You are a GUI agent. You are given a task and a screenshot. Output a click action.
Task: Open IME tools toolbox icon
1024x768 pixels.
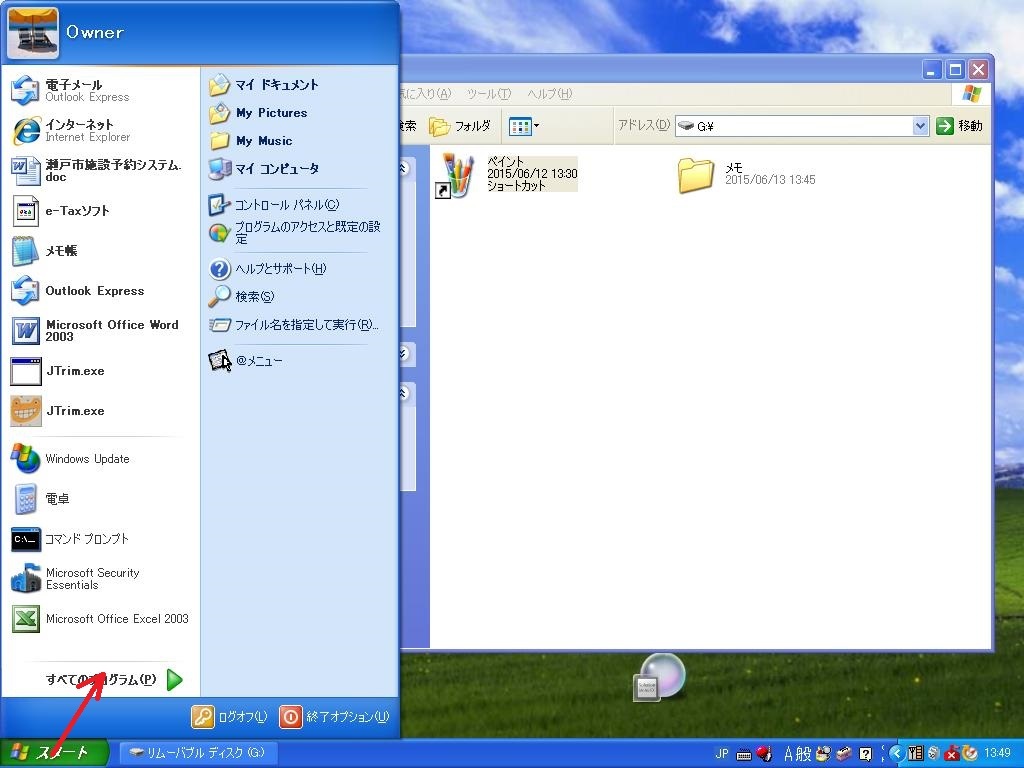(844, 754)
